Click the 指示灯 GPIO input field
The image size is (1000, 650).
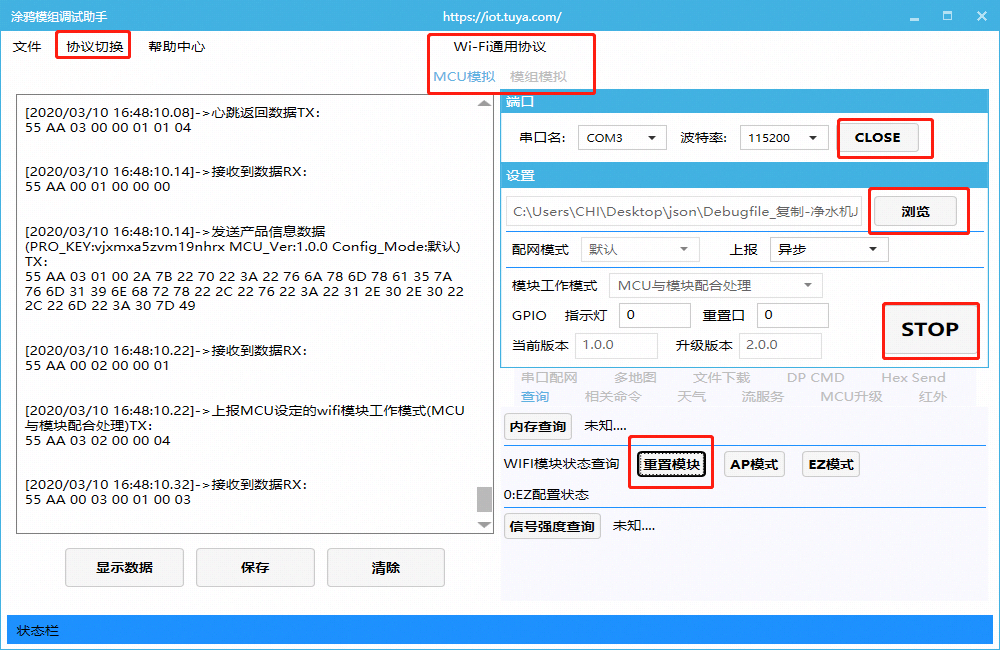pyautogui.click(x=655, y=316)
